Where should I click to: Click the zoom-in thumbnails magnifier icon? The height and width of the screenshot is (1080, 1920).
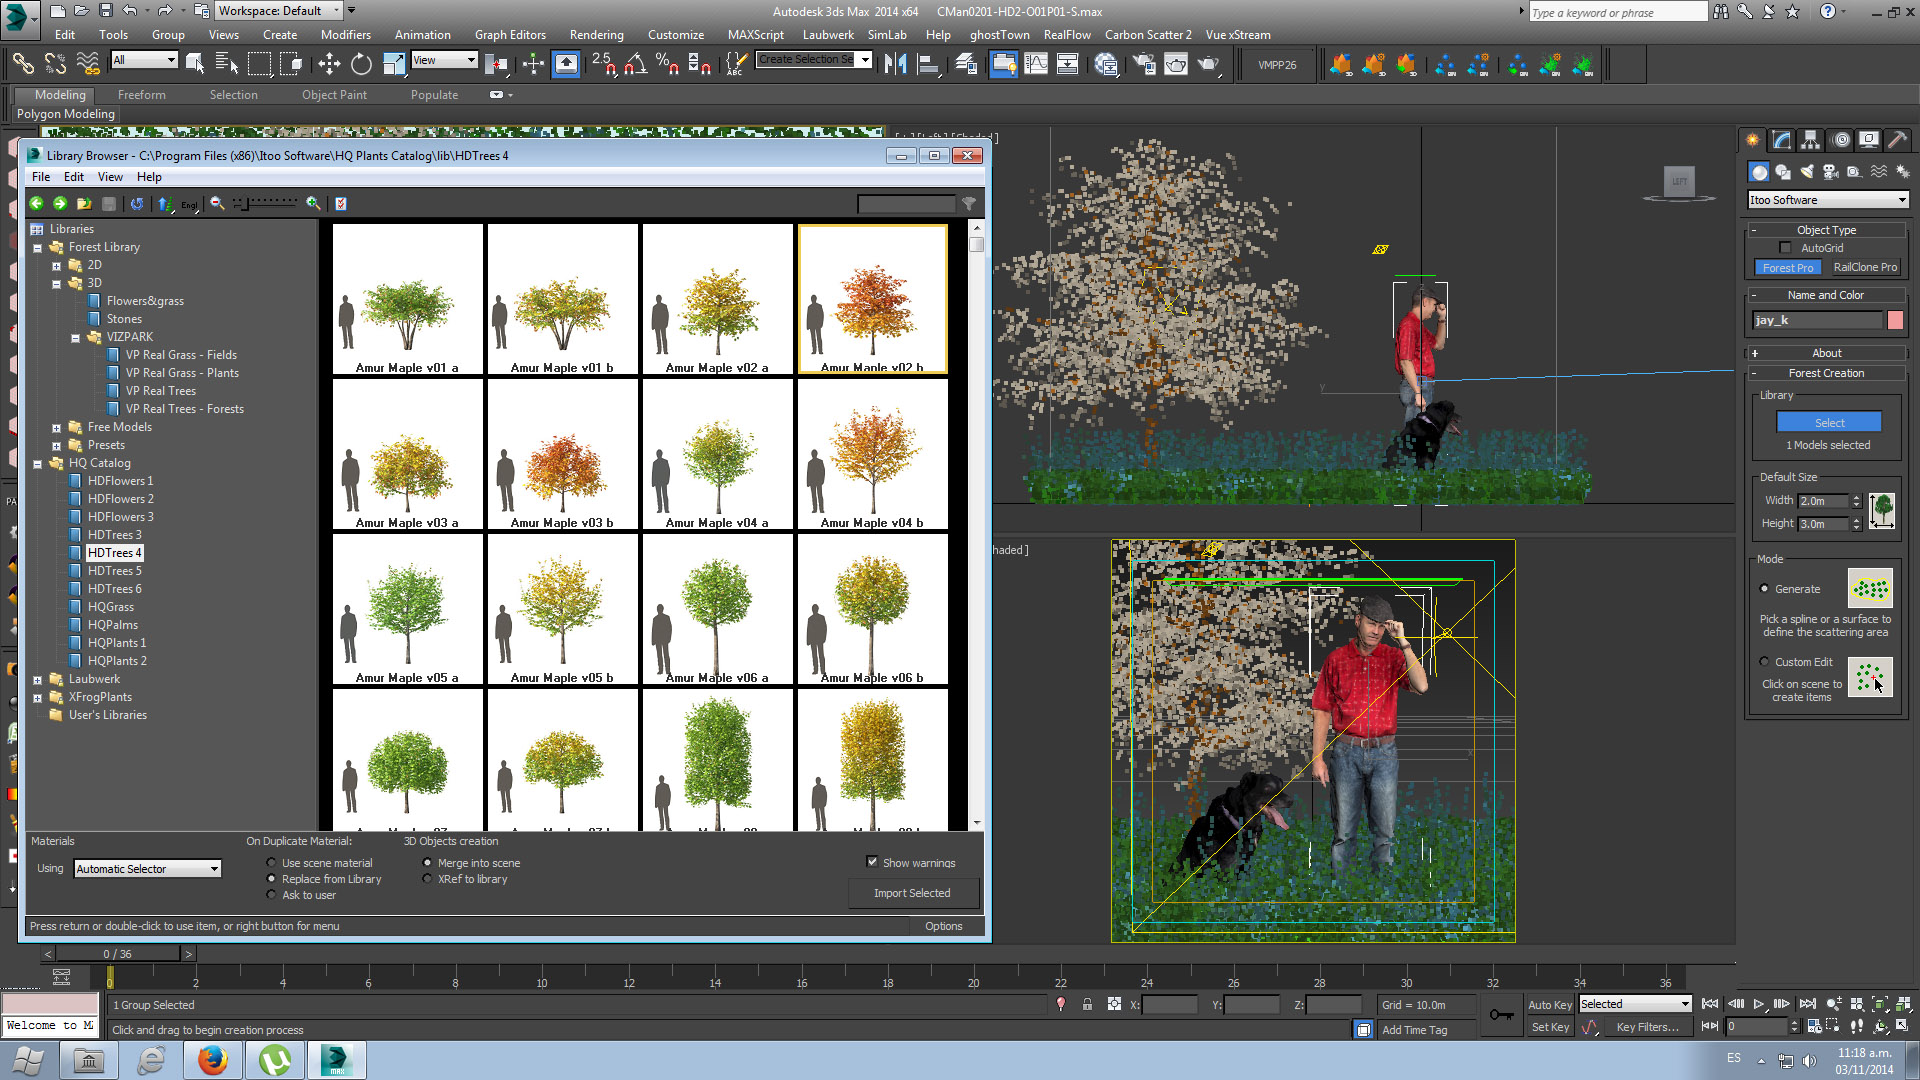[313, 203]
